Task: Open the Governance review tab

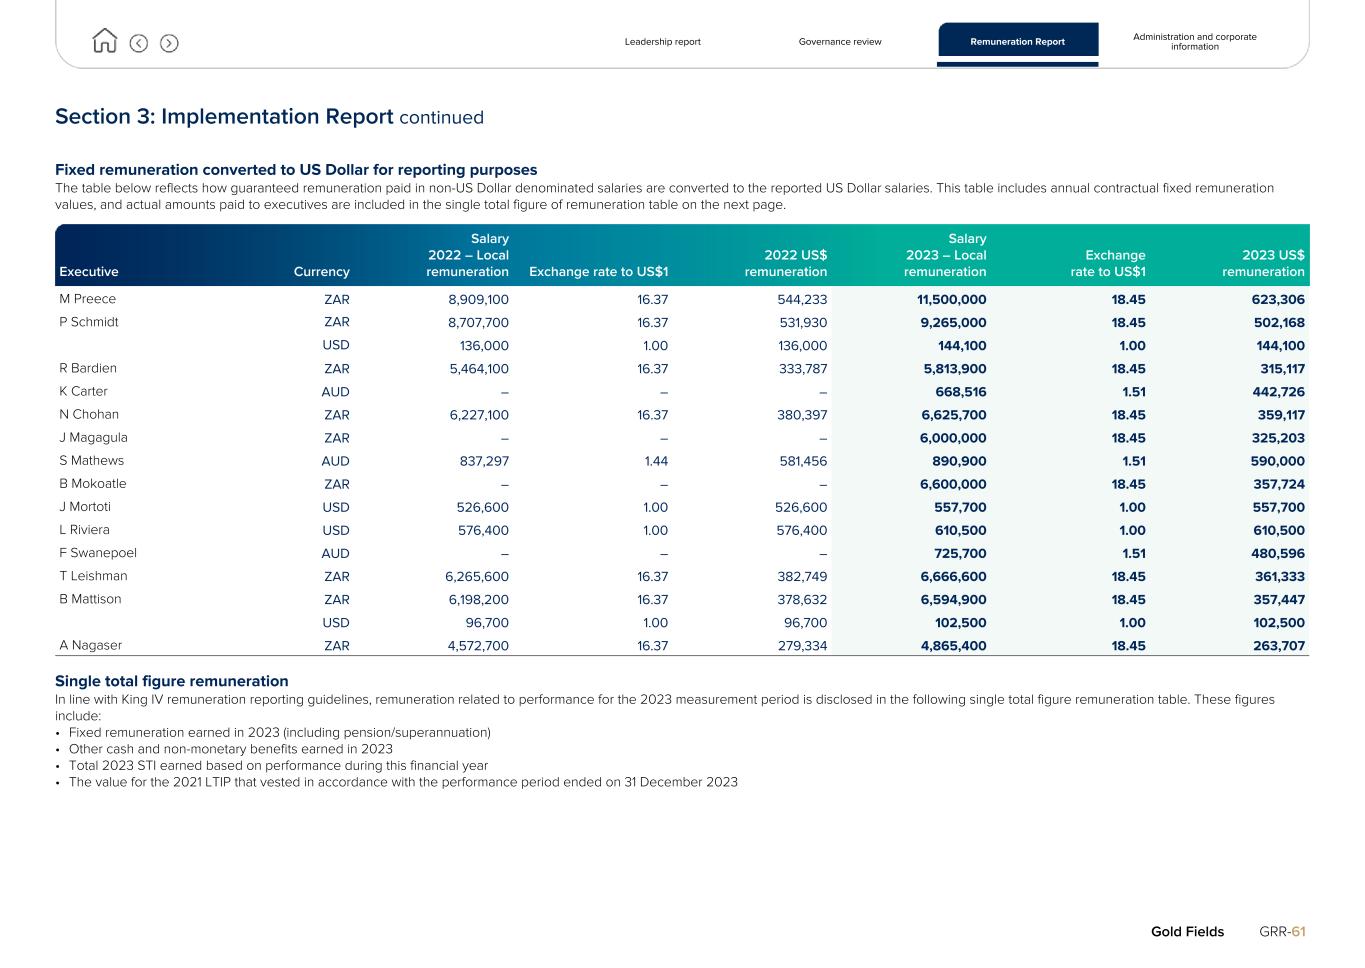Action: point(839,42)
